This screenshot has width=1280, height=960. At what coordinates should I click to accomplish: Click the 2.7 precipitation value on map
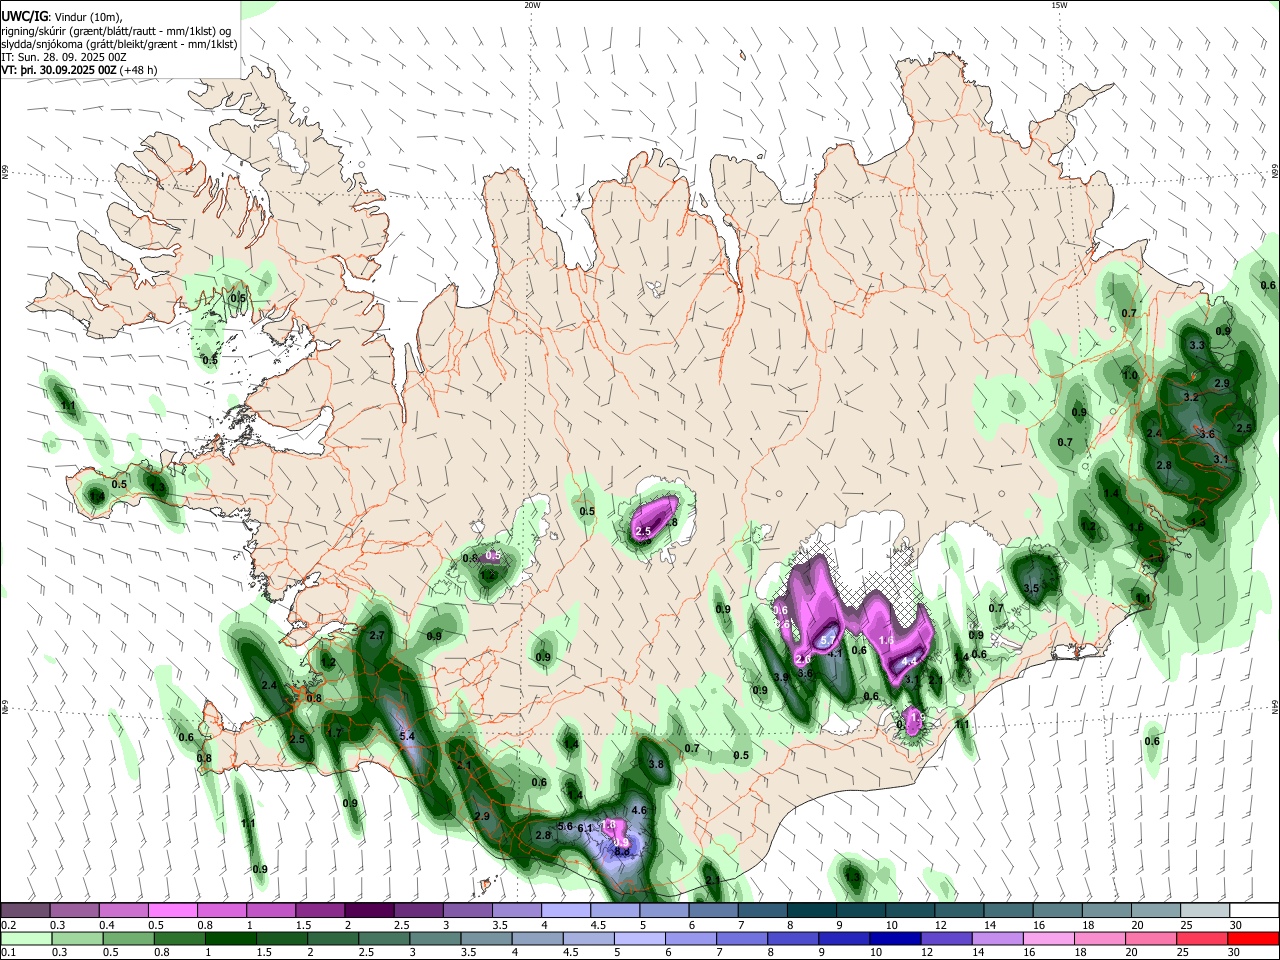[377, 635]
